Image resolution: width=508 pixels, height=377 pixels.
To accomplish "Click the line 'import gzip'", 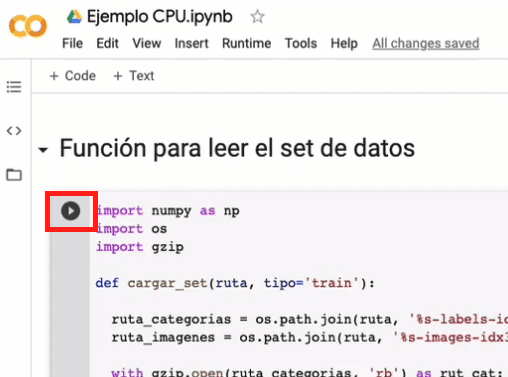I will pos(140,247).
